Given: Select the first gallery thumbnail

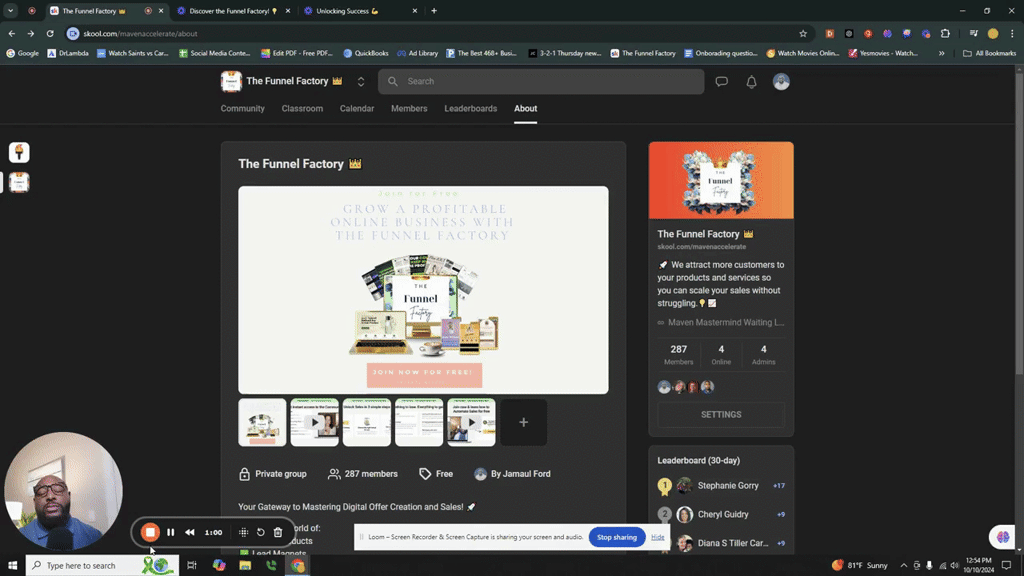Looking at the screenshot, I should (x=262, y=423).
